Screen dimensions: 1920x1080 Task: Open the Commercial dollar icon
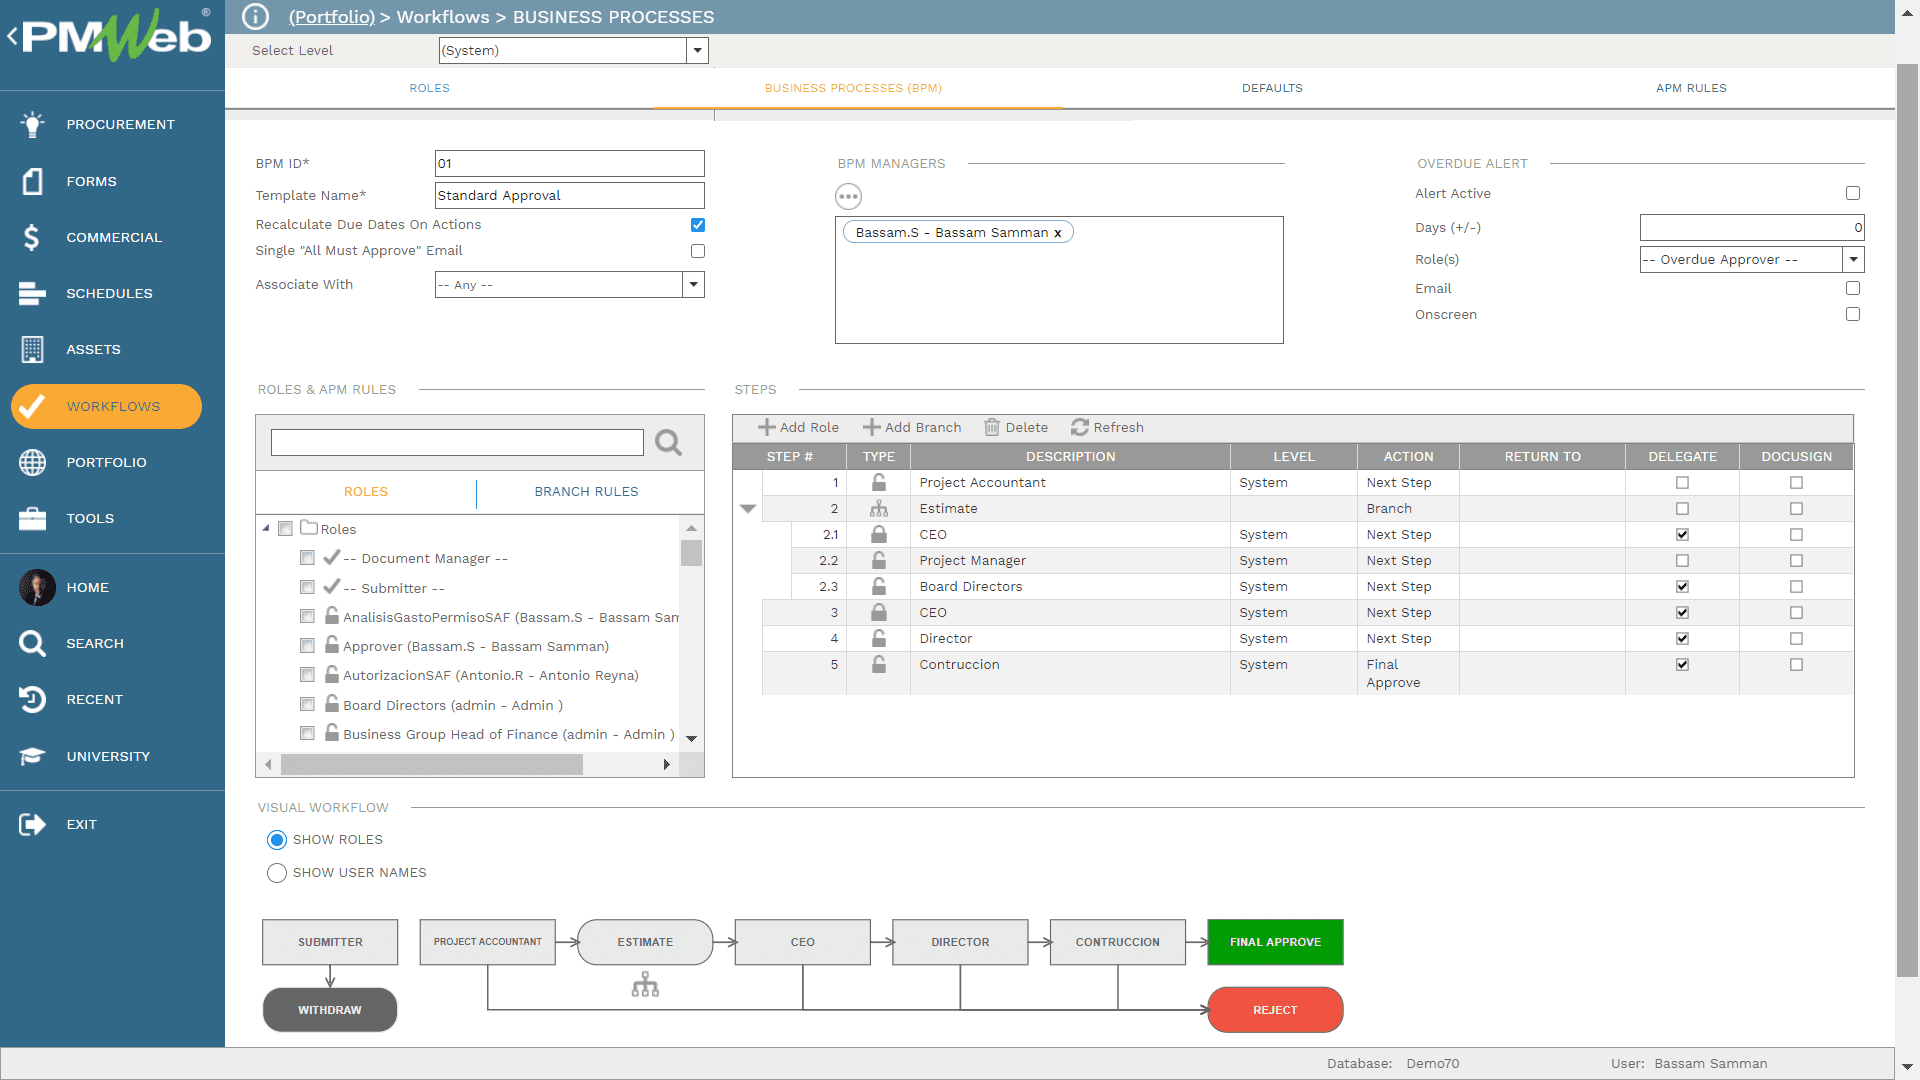(32, 237)
